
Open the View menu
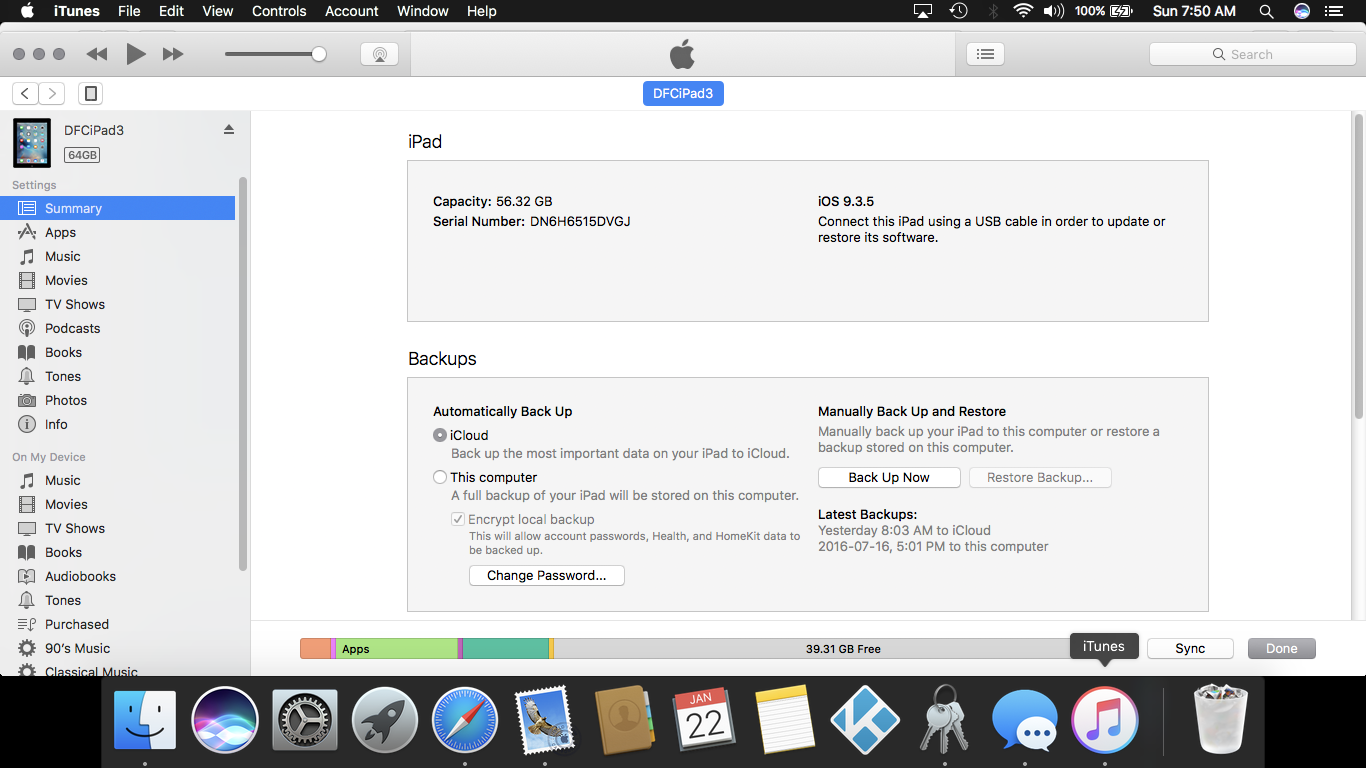(x=217, y=11)
